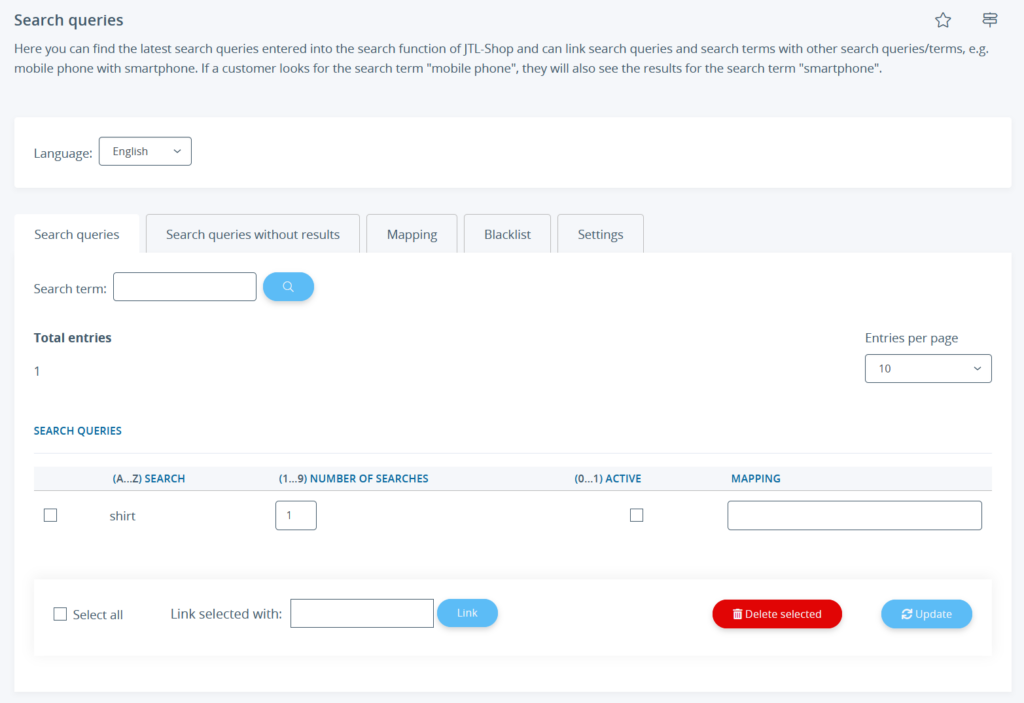Viewport: 1024px width, 703px height.
Task: Click the star icon in the page header
Action: coord(942,19)
